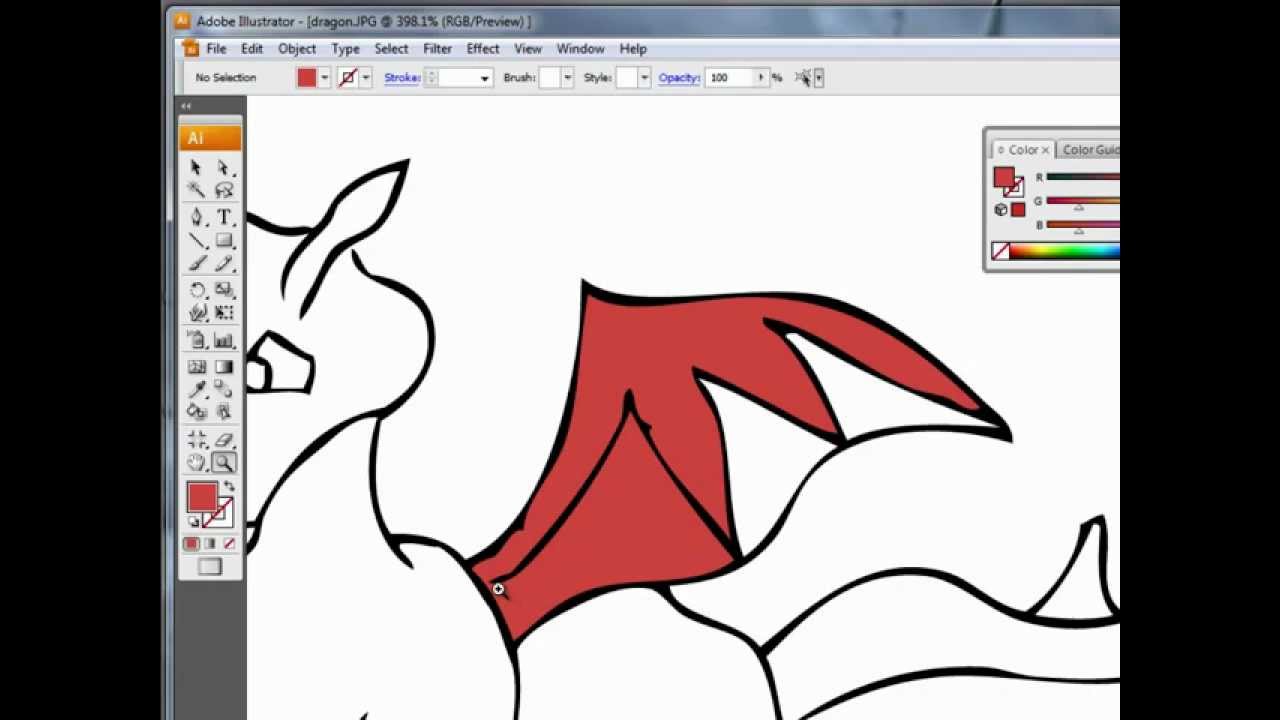
Task: Close the Color panel tab
Action: coord(1045,150)
